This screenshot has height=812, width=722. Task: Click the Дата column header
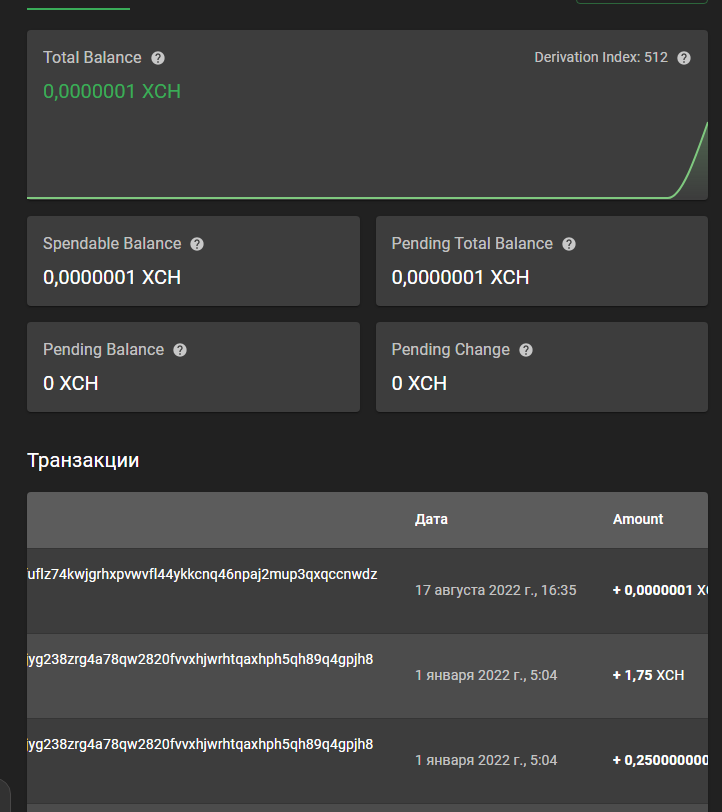(x=431, y=519)
